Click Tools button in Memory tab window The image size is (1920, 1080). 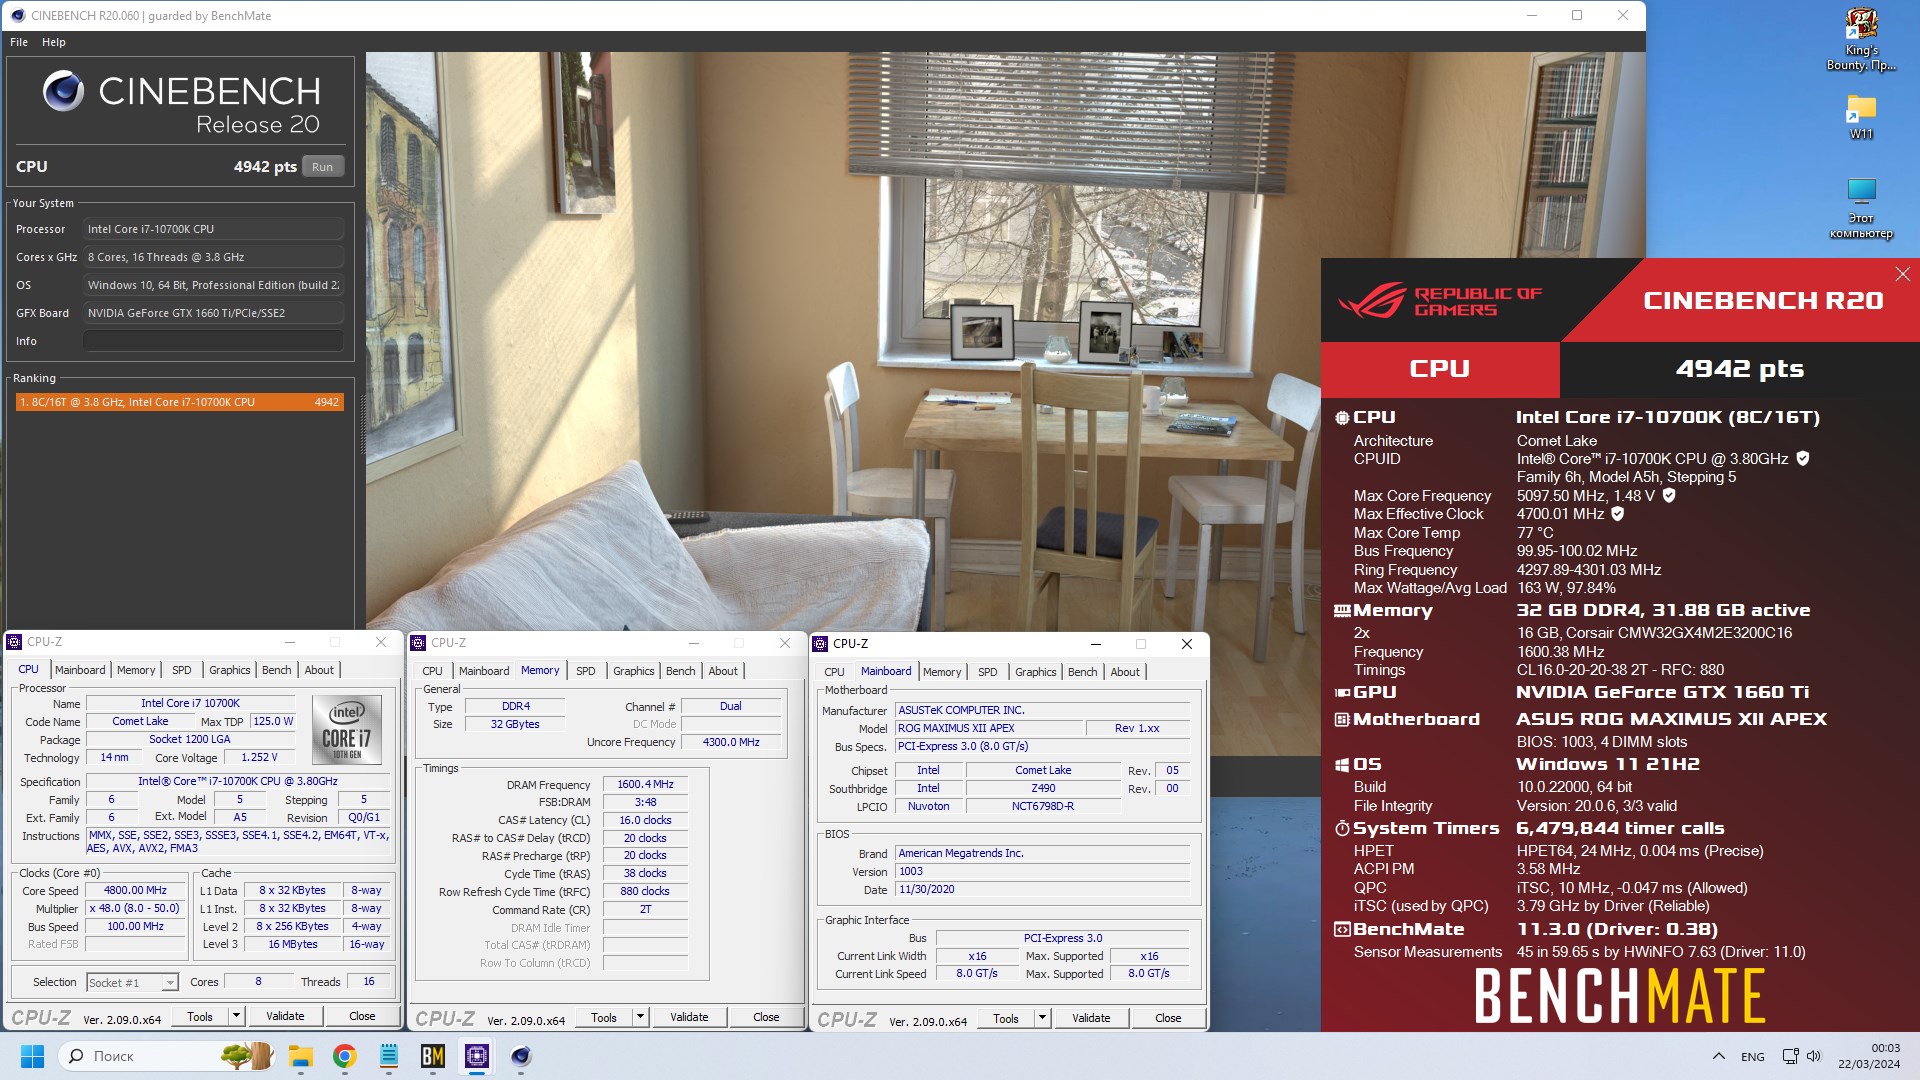(604, 1017)
